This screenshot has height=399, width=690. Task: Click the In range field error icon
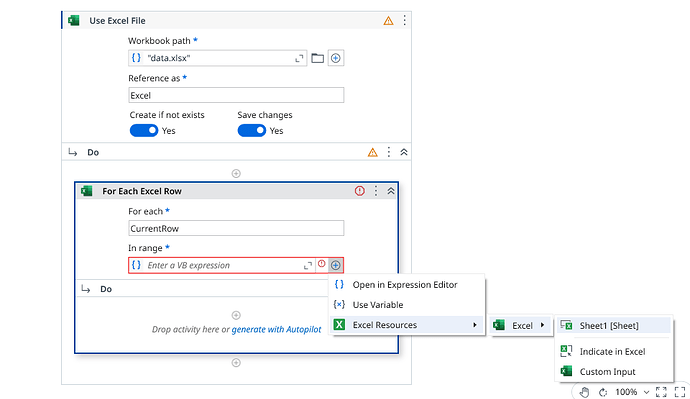(x=322, y=264)
